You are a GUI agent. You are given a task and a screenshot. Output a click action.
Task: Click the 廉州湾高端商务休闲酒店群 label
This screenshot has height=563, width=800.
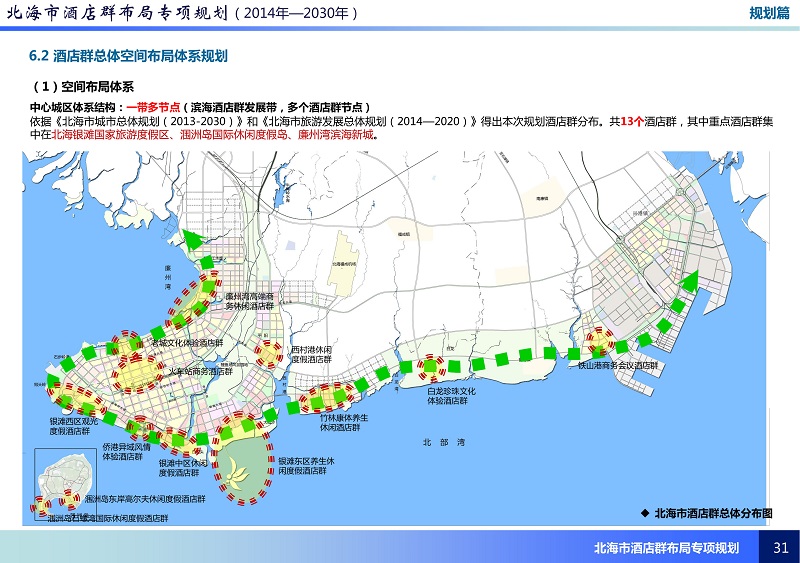(248, 302)
